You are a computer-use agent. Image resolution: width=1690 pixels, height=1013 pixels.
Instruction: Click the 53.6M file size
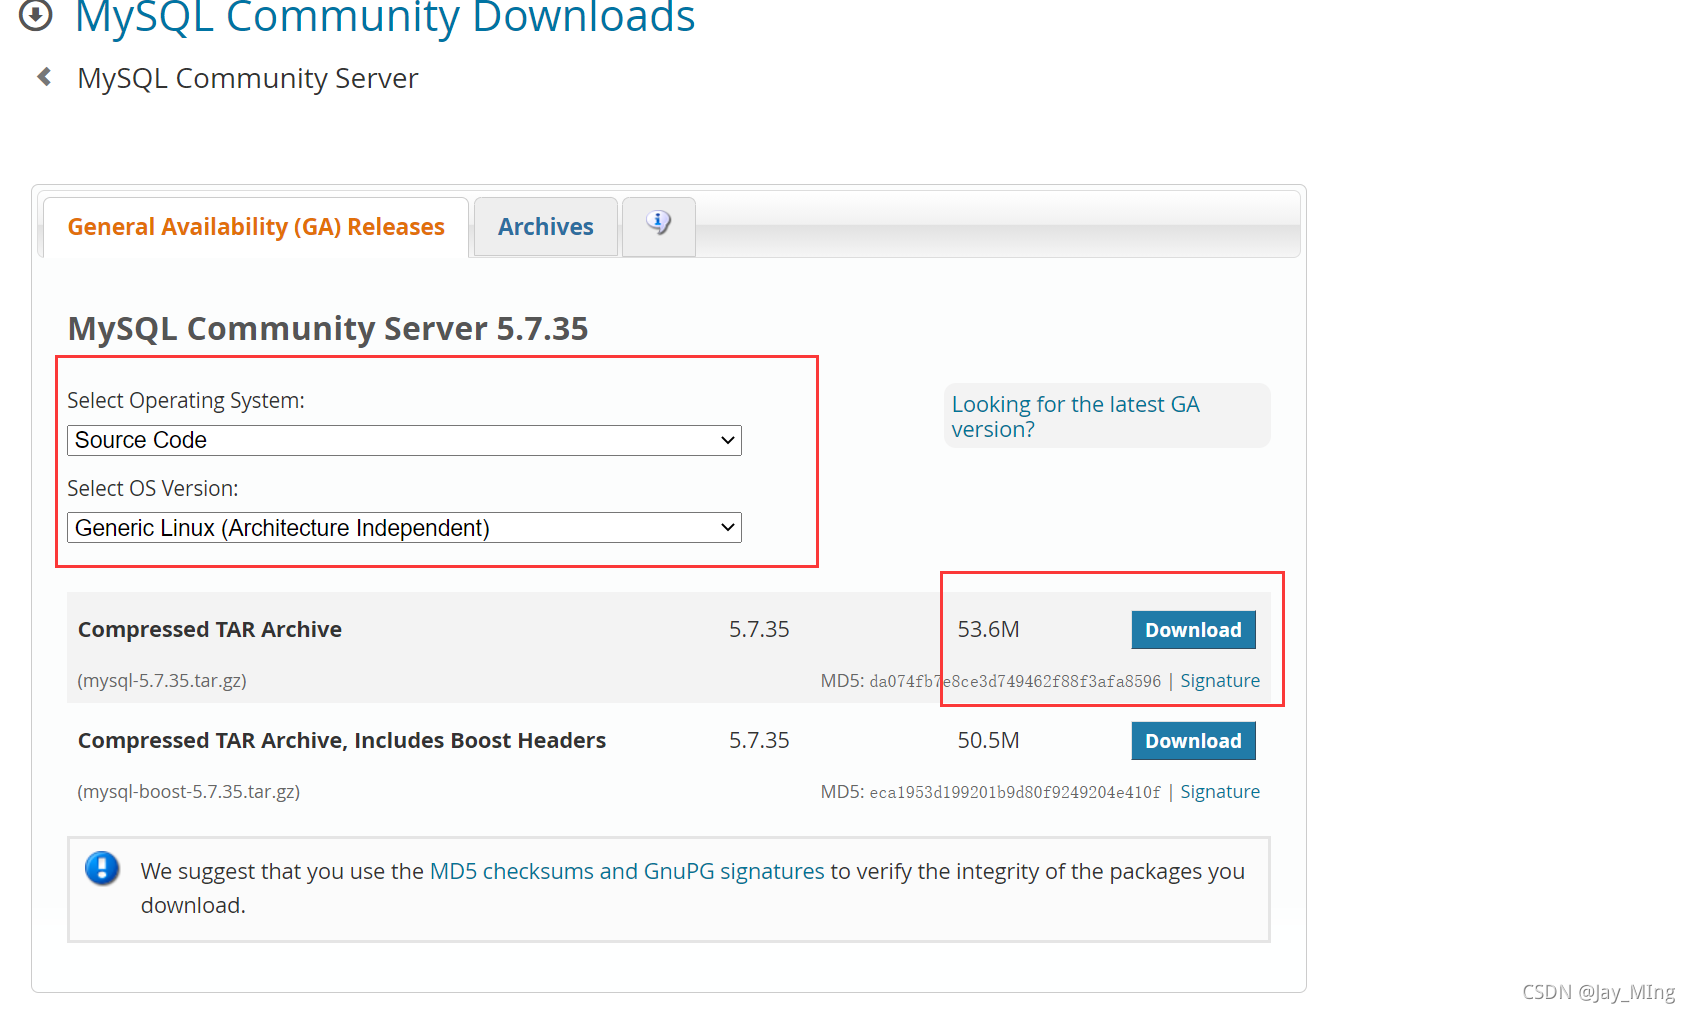coord(988,629)
